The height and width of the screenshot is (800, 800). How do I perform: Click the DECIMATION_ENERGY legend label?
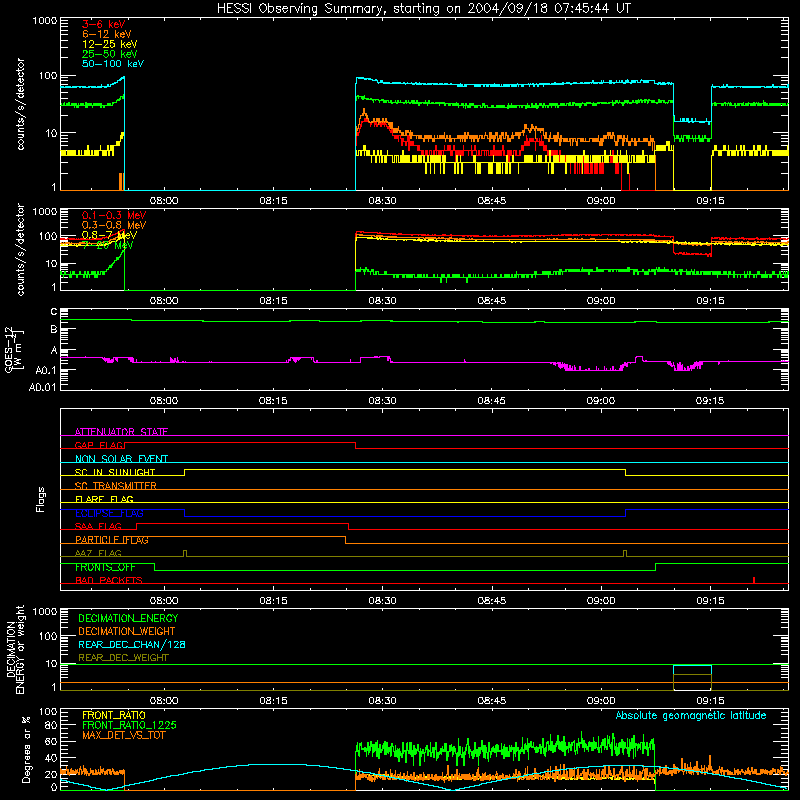(128, 618)
